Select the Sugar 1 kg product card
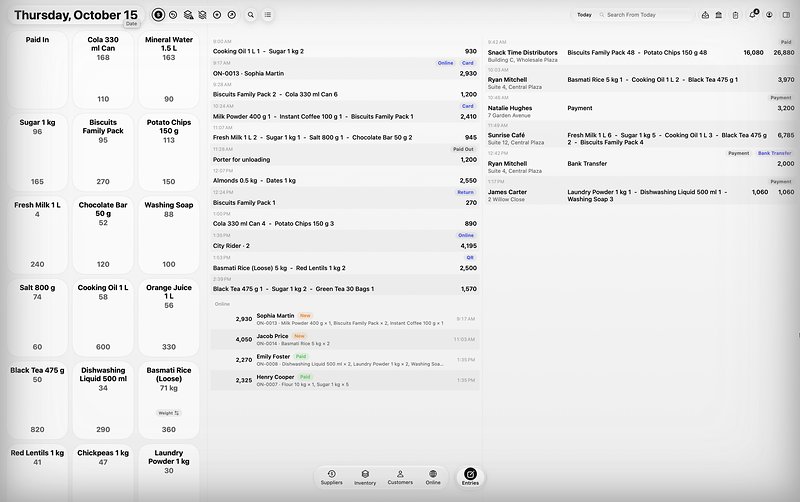Image resolution: width=800 pixels, height=502 pixels. click(x=37, y=152)
